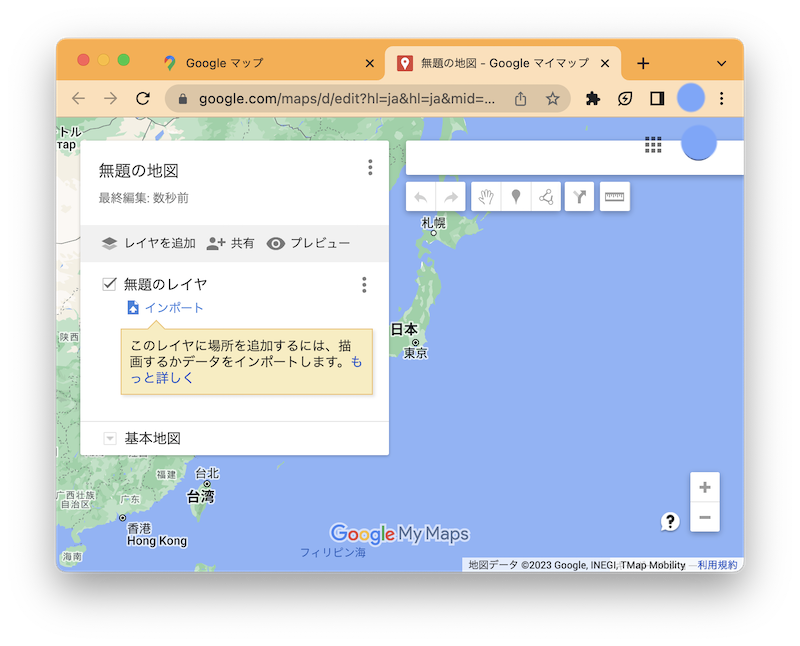The height and width of the screenshot is (646, 800).
Task: Click the undo arrow in map toolbar
Action: (x=420, y=197)
